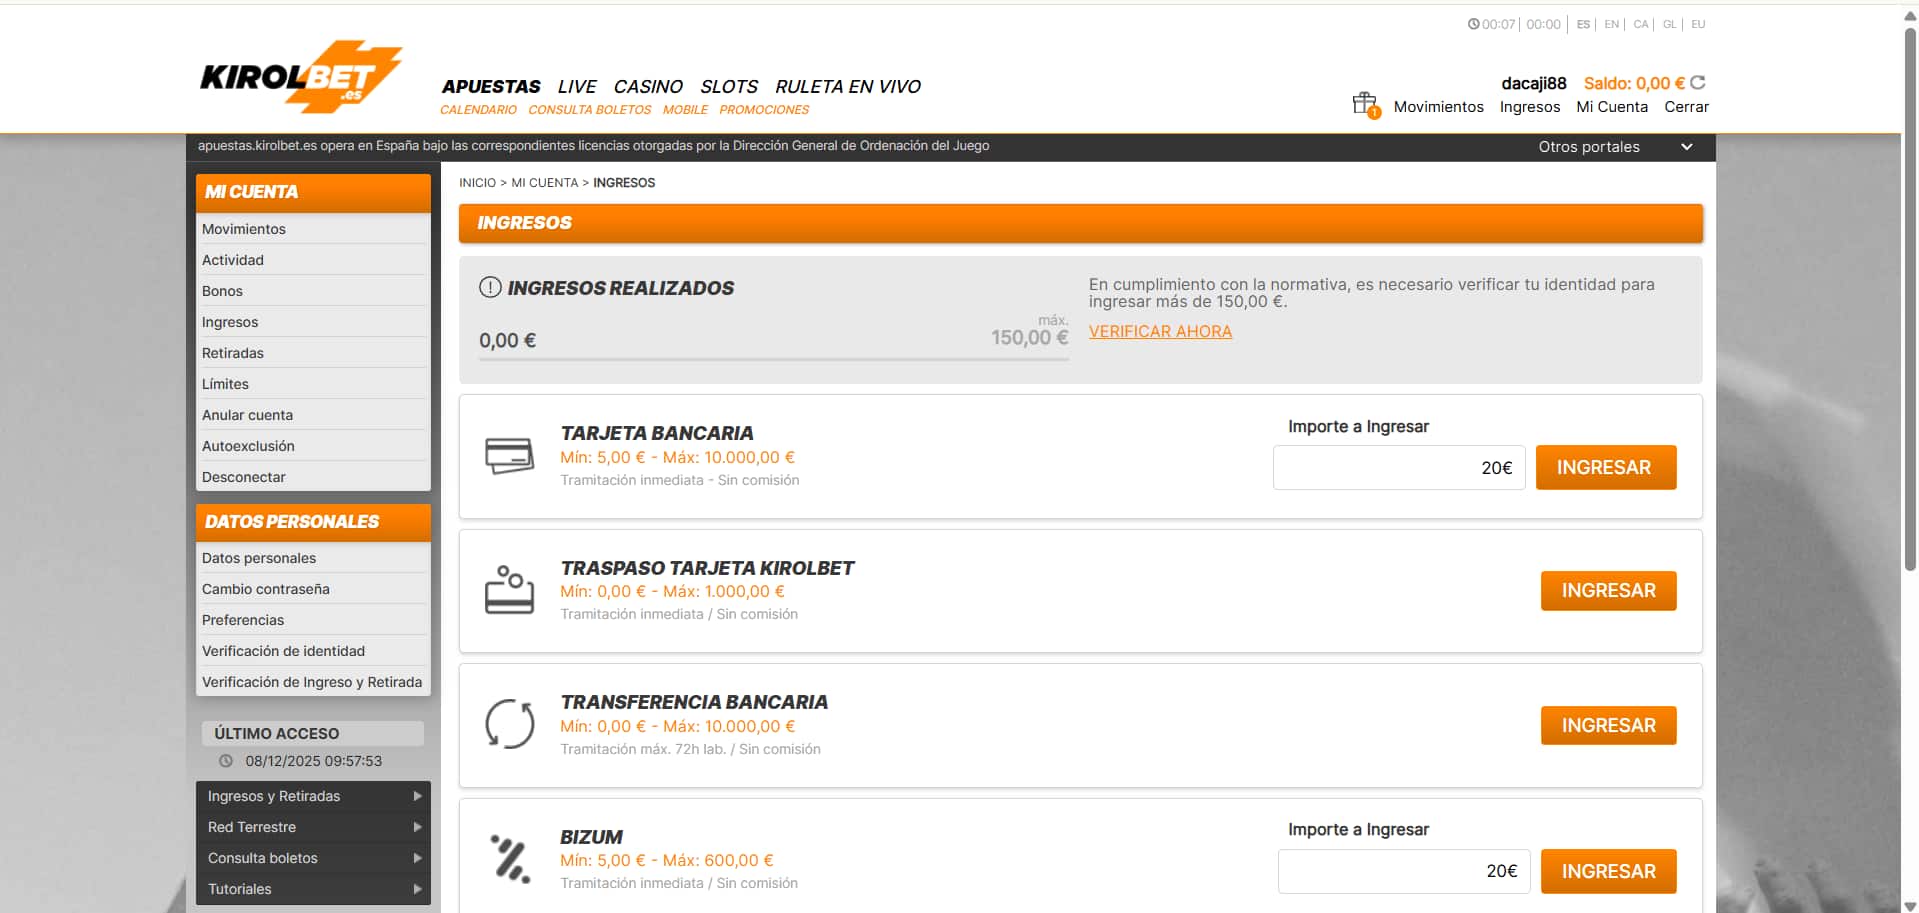The height and width of the screenshot is (913, 1919).
Task: Click the Transferencia Bancaria circular arrow icon
Action: 510,725
